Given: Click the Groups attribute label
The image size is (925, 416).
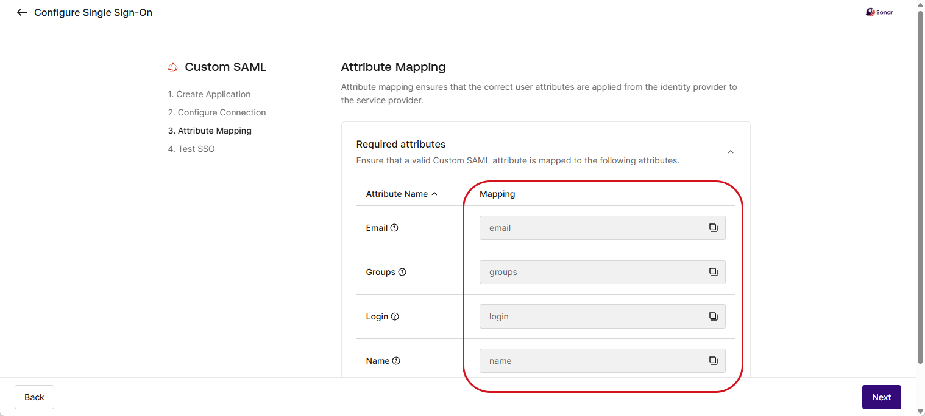Looking at the screenshot, I should click(381, 272).
